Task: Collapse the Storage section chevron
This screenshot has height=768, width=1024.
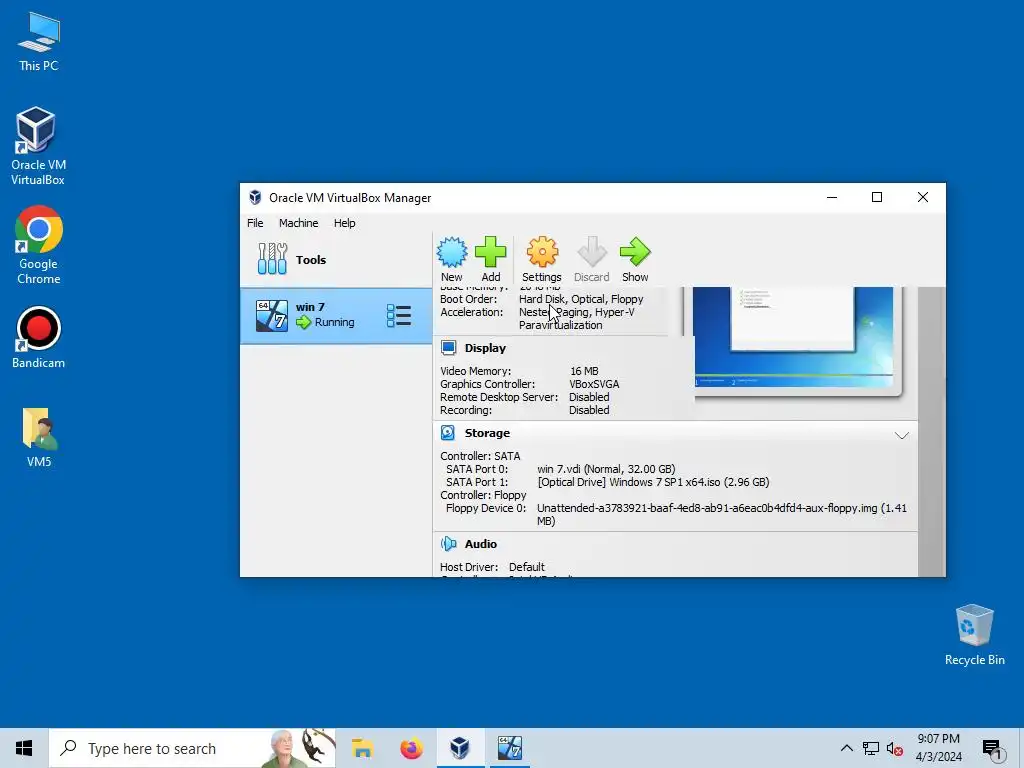Action: 902,436
